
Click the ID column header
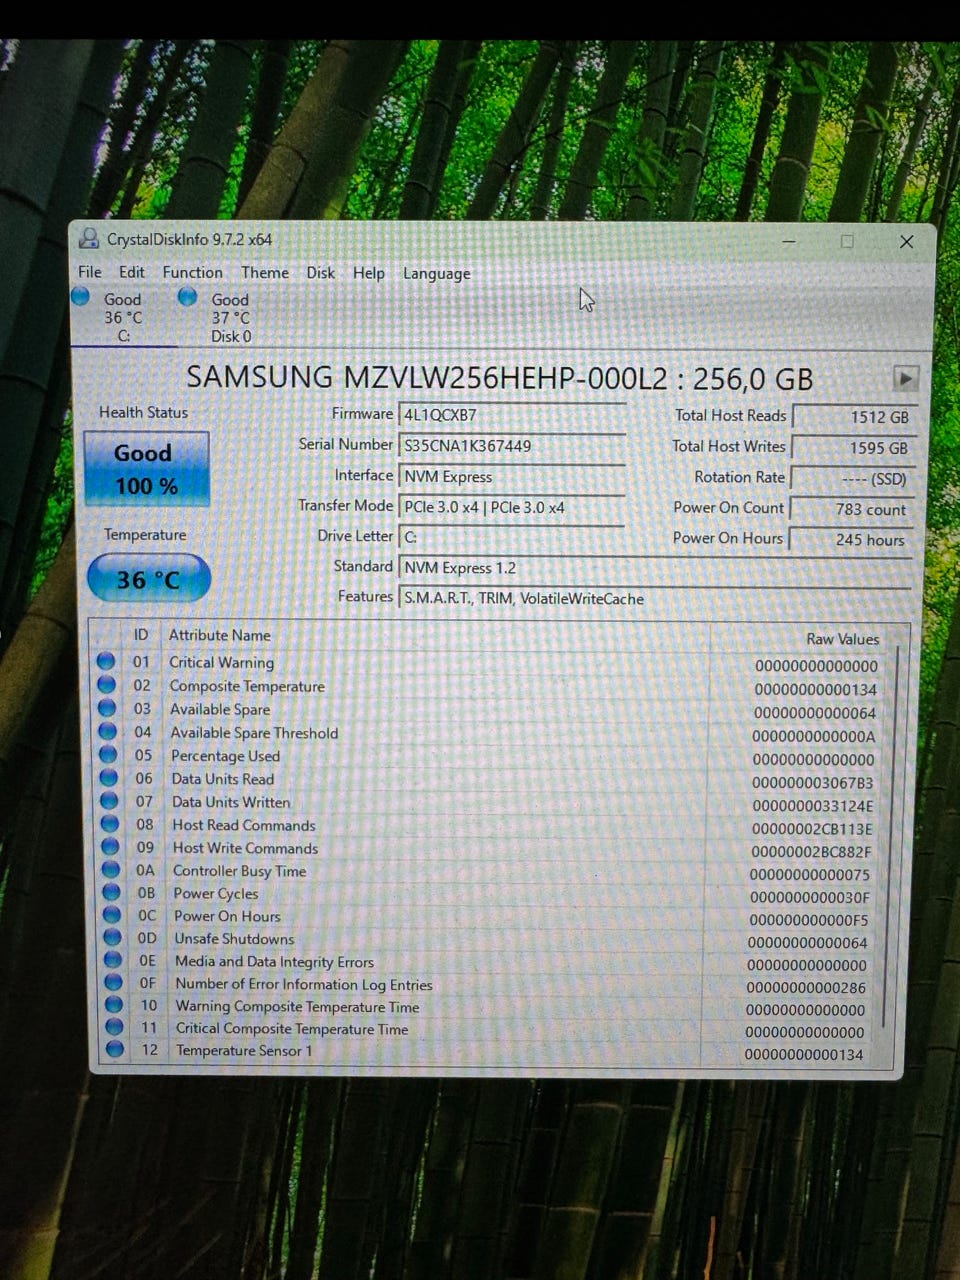click(x=141, y=635)
